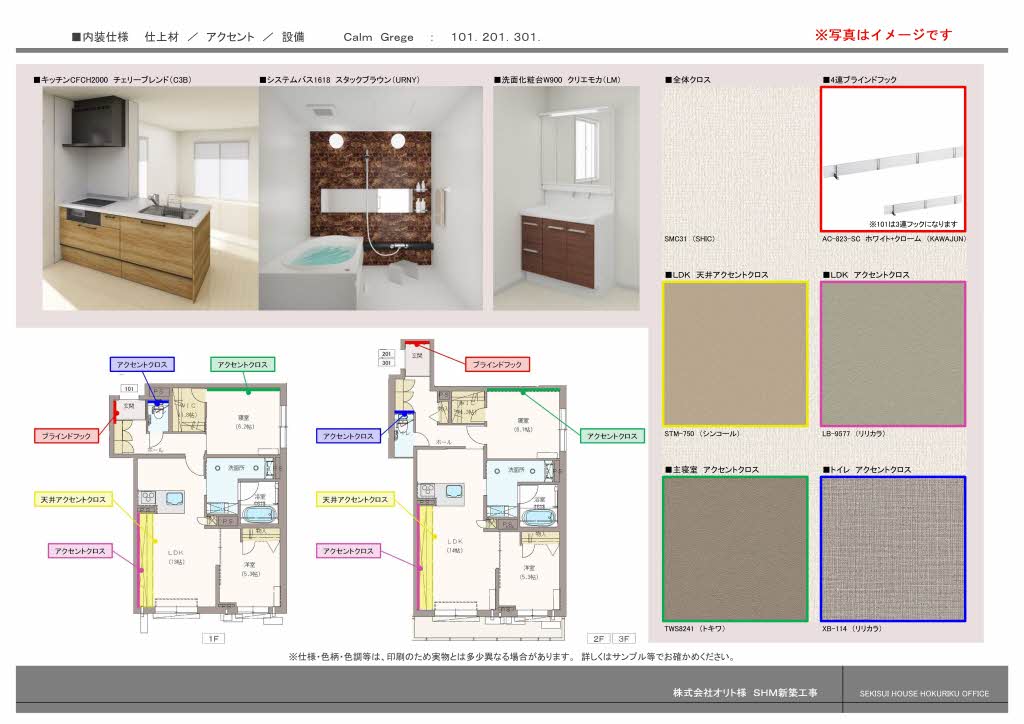Click red ブラインドフック label on 1F plan
This screenshot has height=724, width=1024.
tap(68, 436)
